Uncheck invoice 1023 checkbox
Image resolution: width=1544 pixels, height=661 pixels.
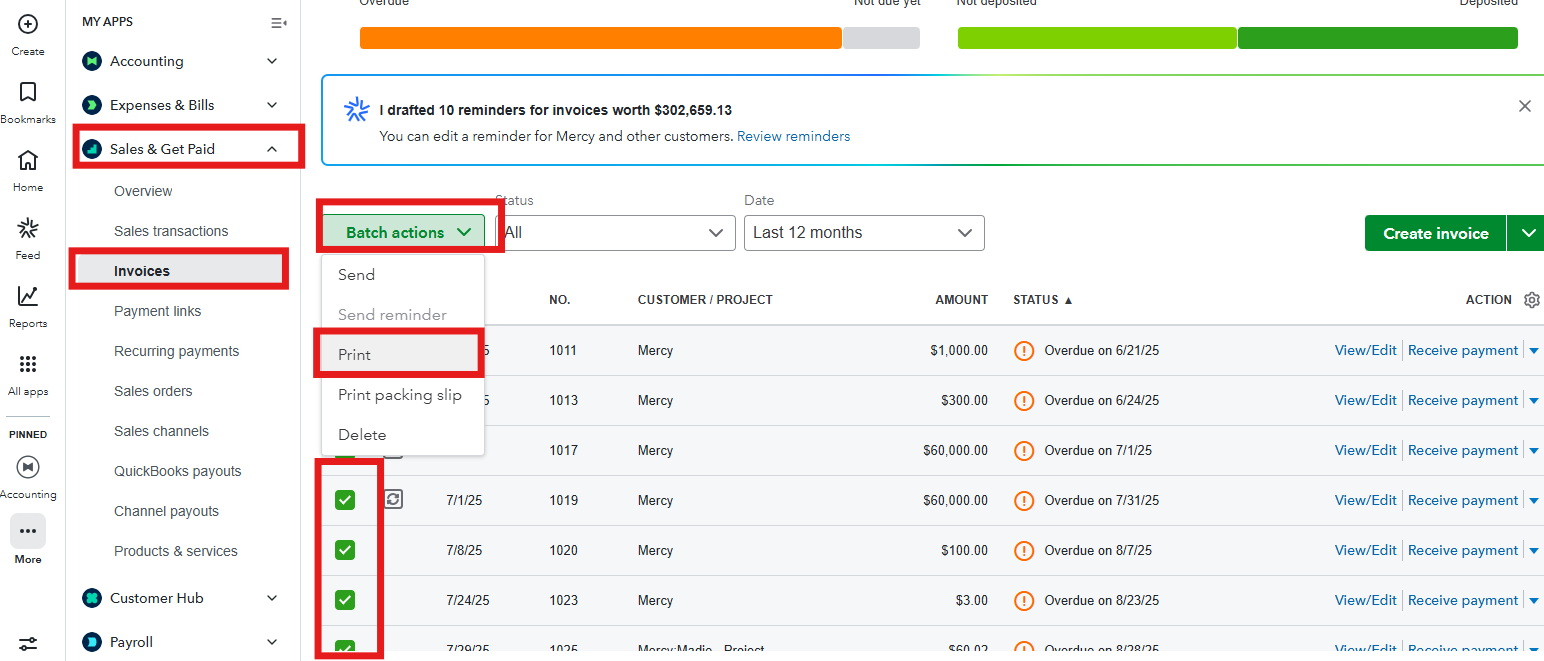(x=345, y=600)
